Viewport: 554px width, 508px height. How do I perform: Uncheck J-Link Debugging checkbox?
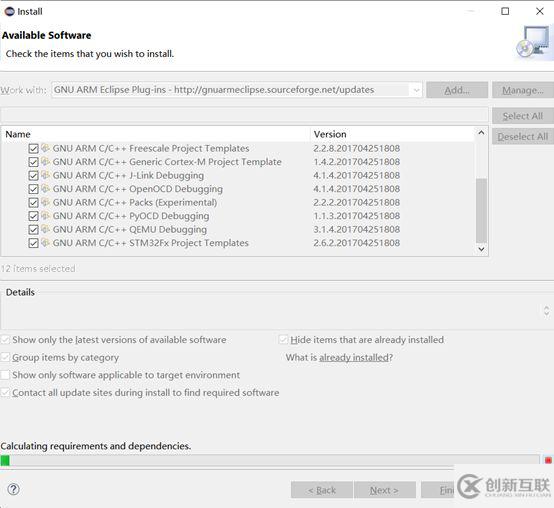pos(33,176)
